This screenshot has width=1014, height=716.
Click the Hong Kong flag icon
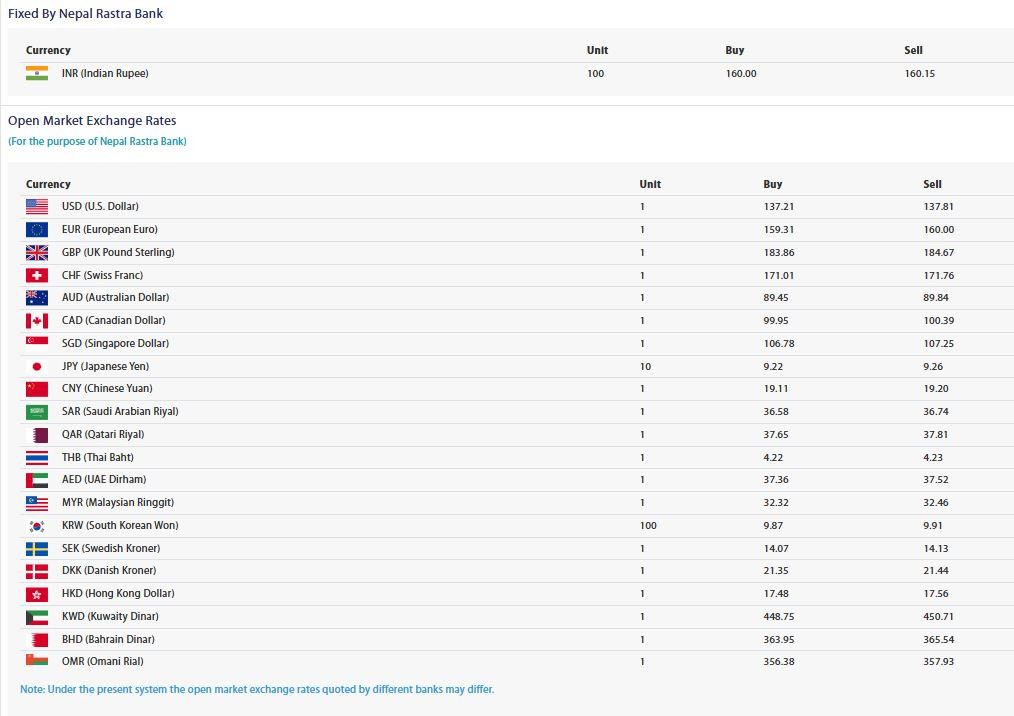(37, 594)
